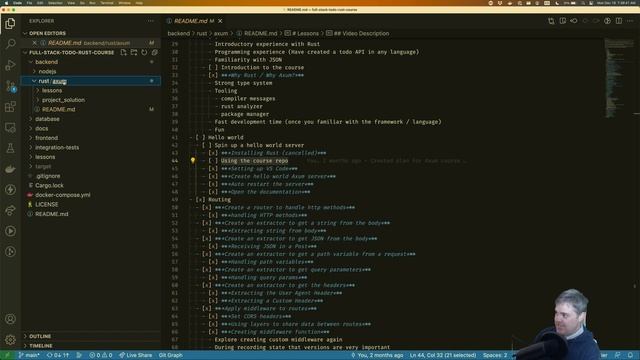Click git blame You, 2 months ago
Viewport: 640px width, 360px height.
(x=377, y=355)
